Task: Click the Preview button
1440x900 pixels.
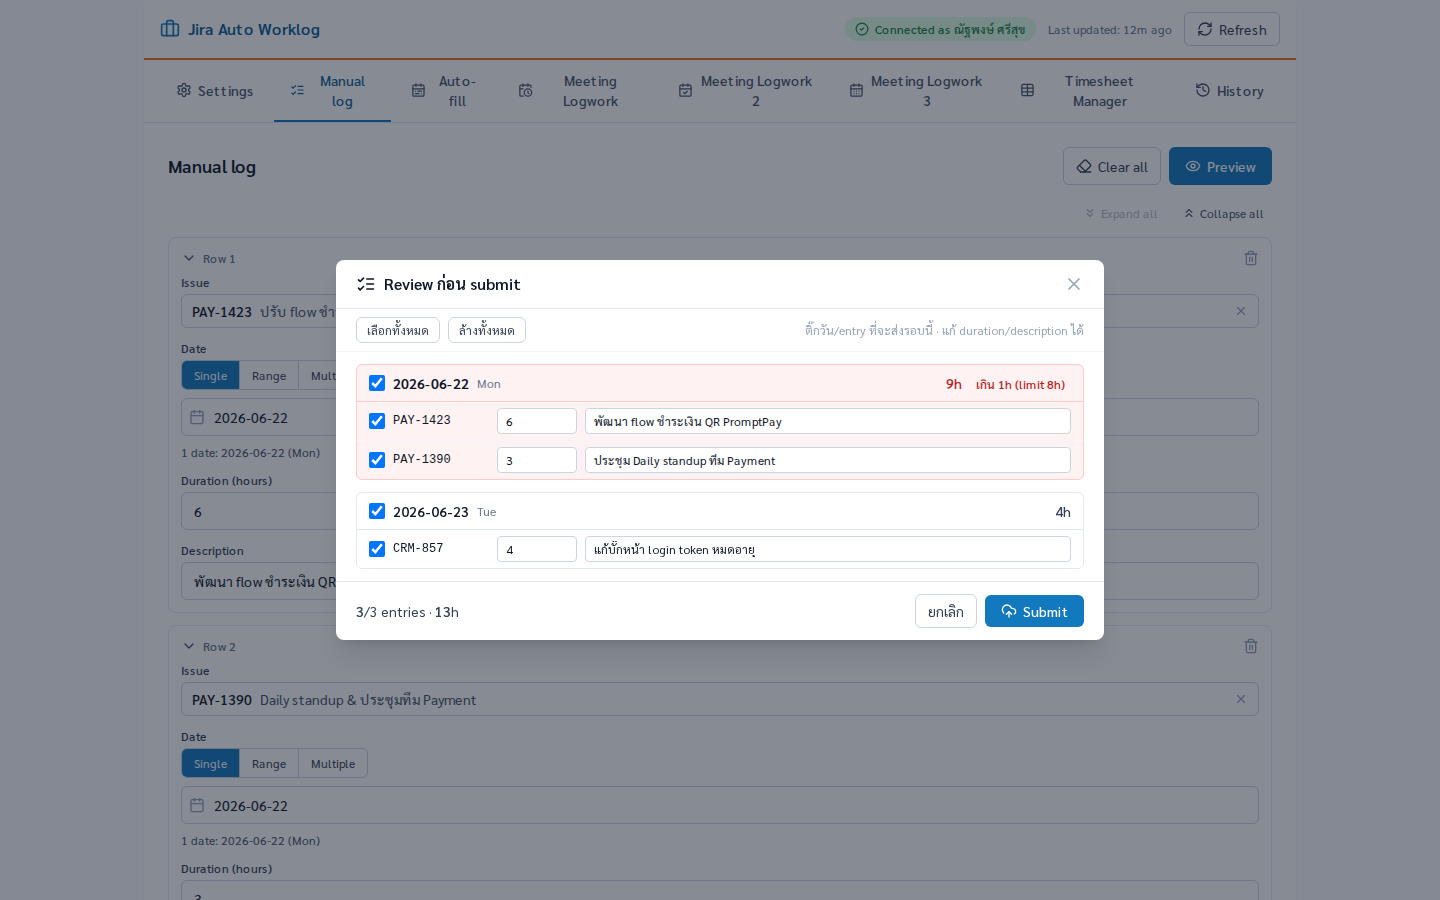Action: coord(1220,166)
